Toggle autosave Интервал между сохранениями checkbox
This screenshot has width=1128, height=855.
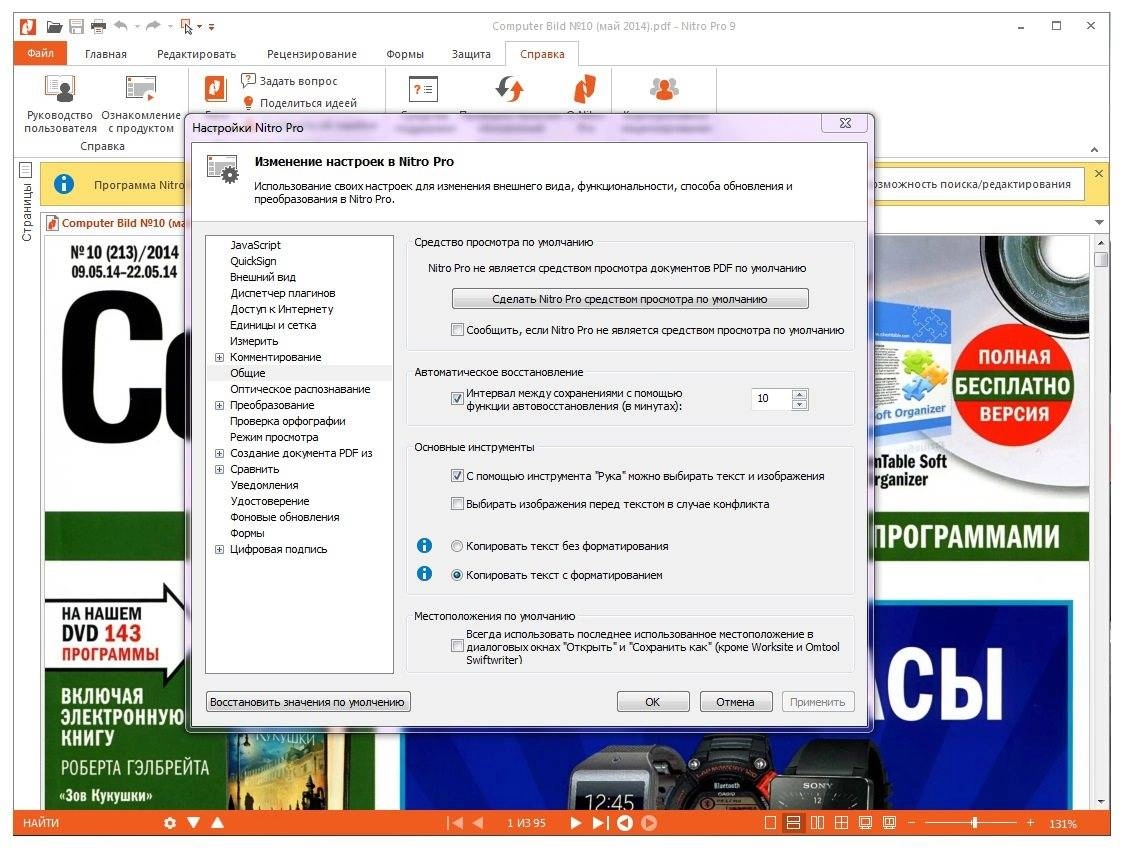pyautogui.click(x=457, y=398)
